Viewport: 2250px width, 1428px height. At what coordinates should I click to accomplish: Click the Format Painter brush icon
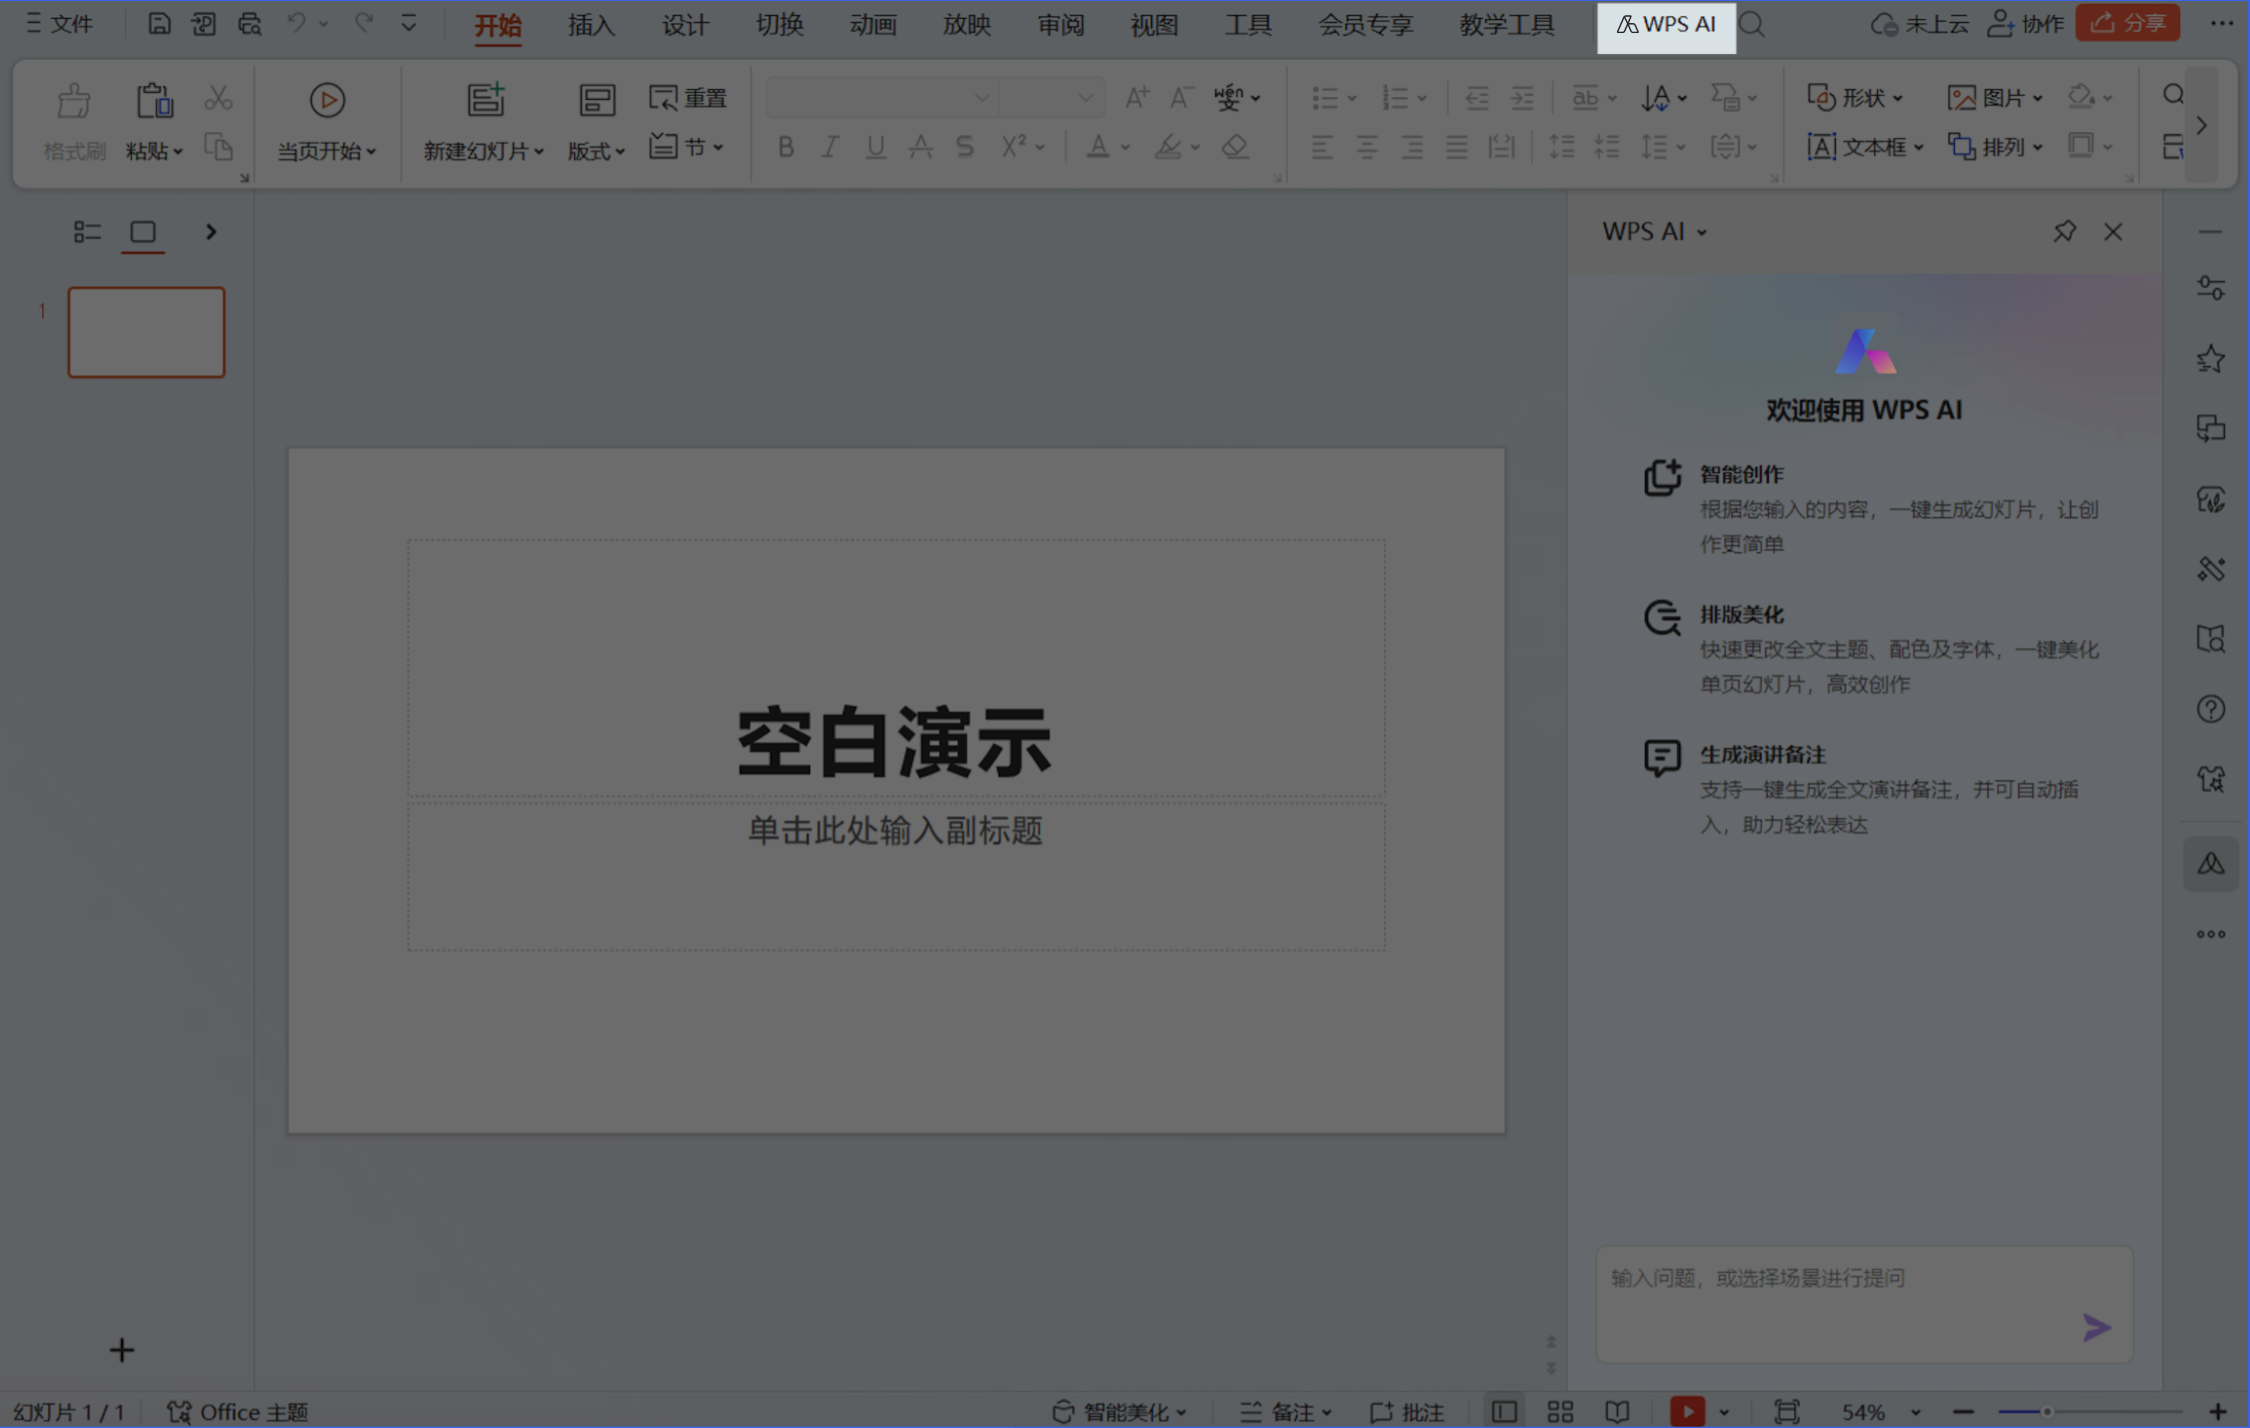click(74, 102)
